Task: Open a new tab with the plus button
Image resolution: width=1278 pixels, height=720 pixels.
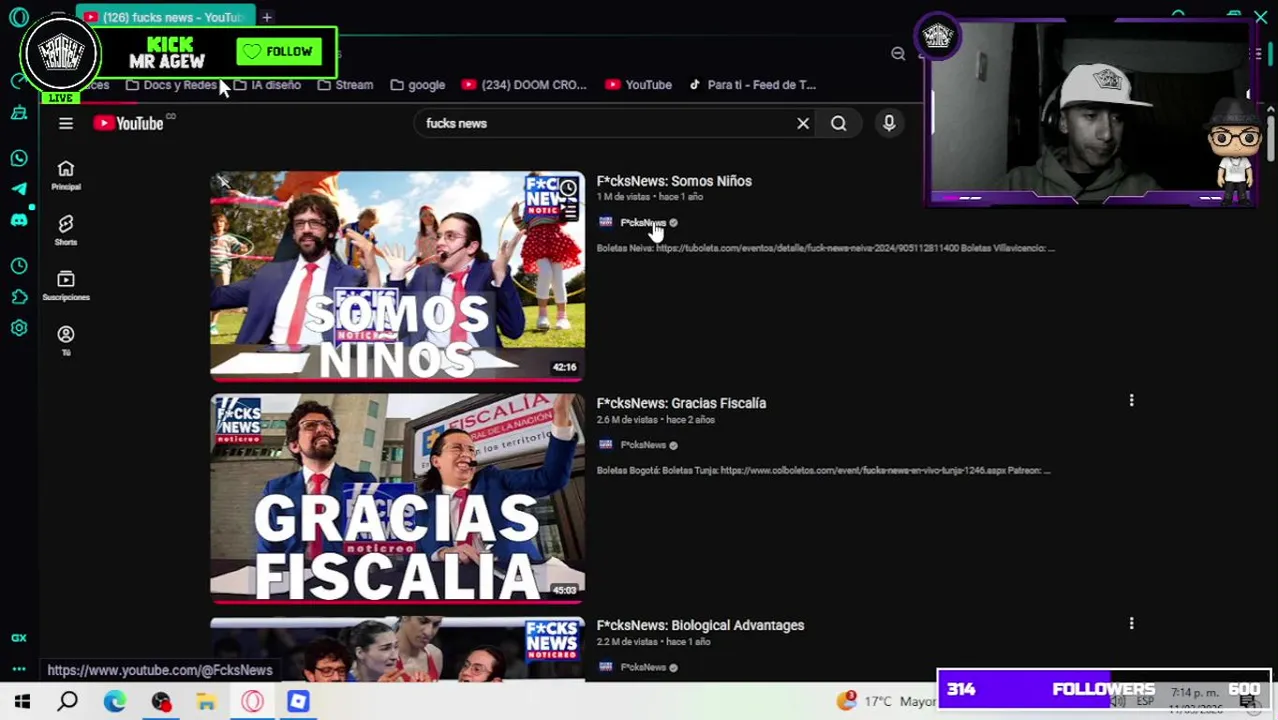Action: 267,17
